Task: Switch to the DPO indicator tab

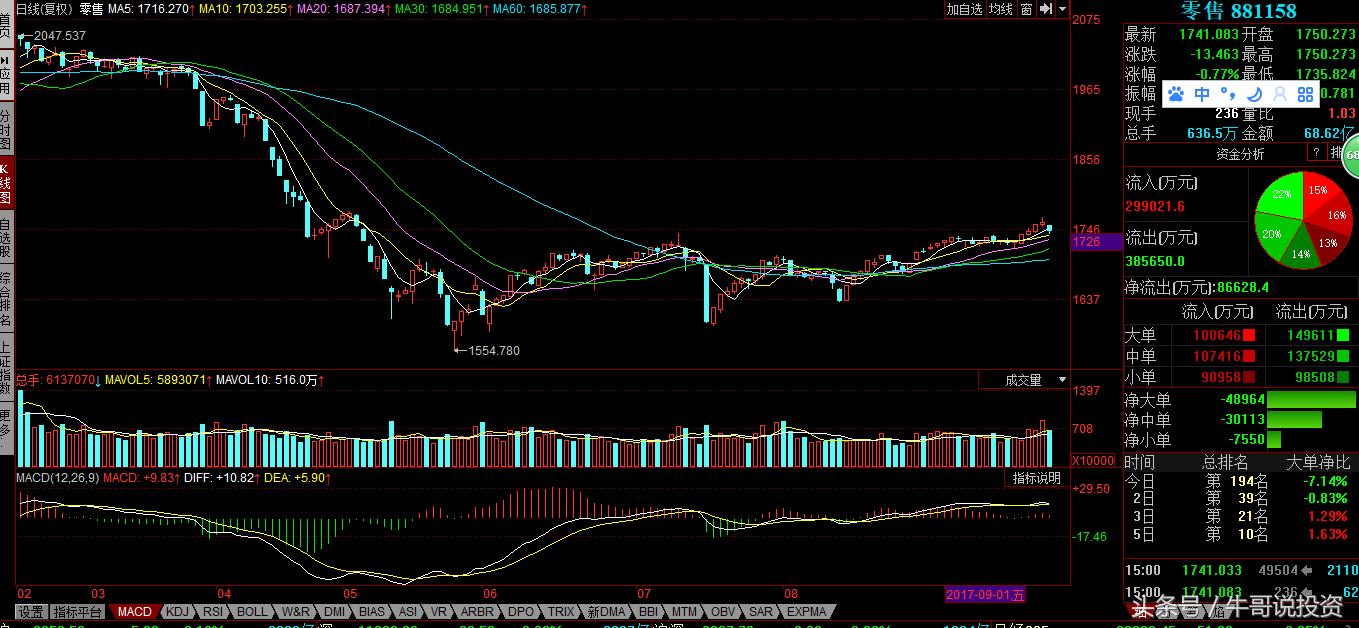Action: click(521, 611)
